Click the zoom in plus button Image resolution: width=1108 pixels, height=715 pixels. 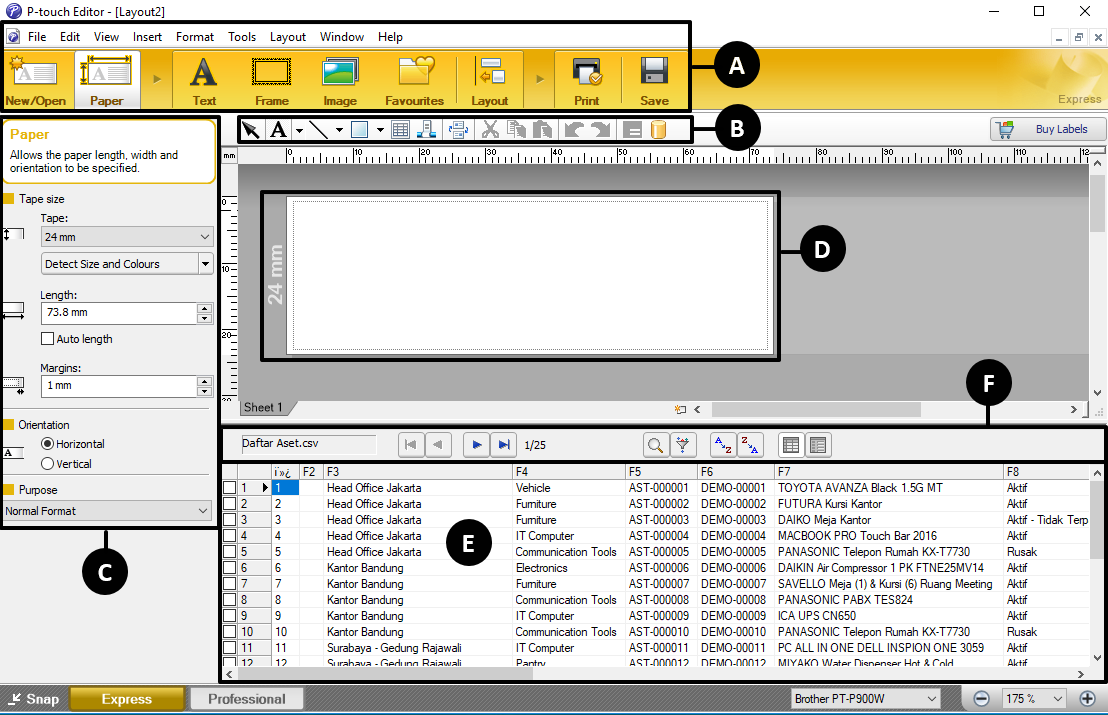pyautogui.click(x=1088, y=698)
